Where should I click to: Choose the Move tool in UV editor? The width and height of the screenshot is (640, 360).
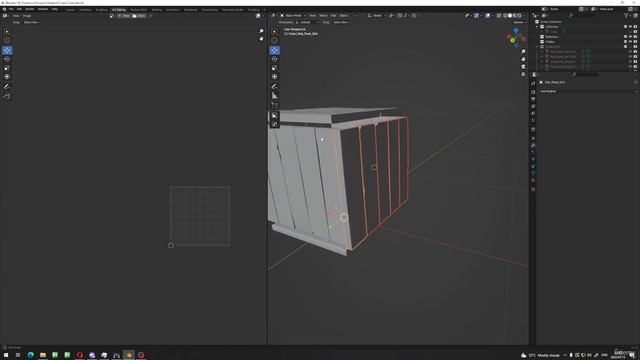point(7,50)
